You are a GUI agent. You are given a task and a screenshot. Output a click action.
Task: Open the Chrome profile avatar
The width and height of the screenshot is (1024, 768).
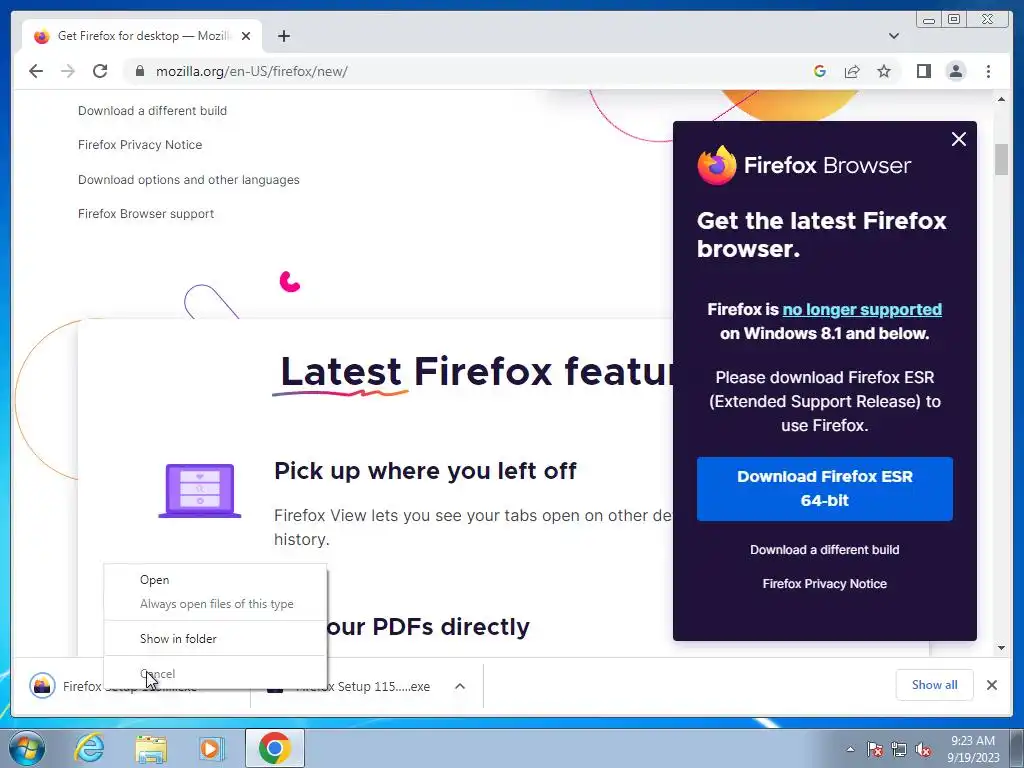coord(956,71)
